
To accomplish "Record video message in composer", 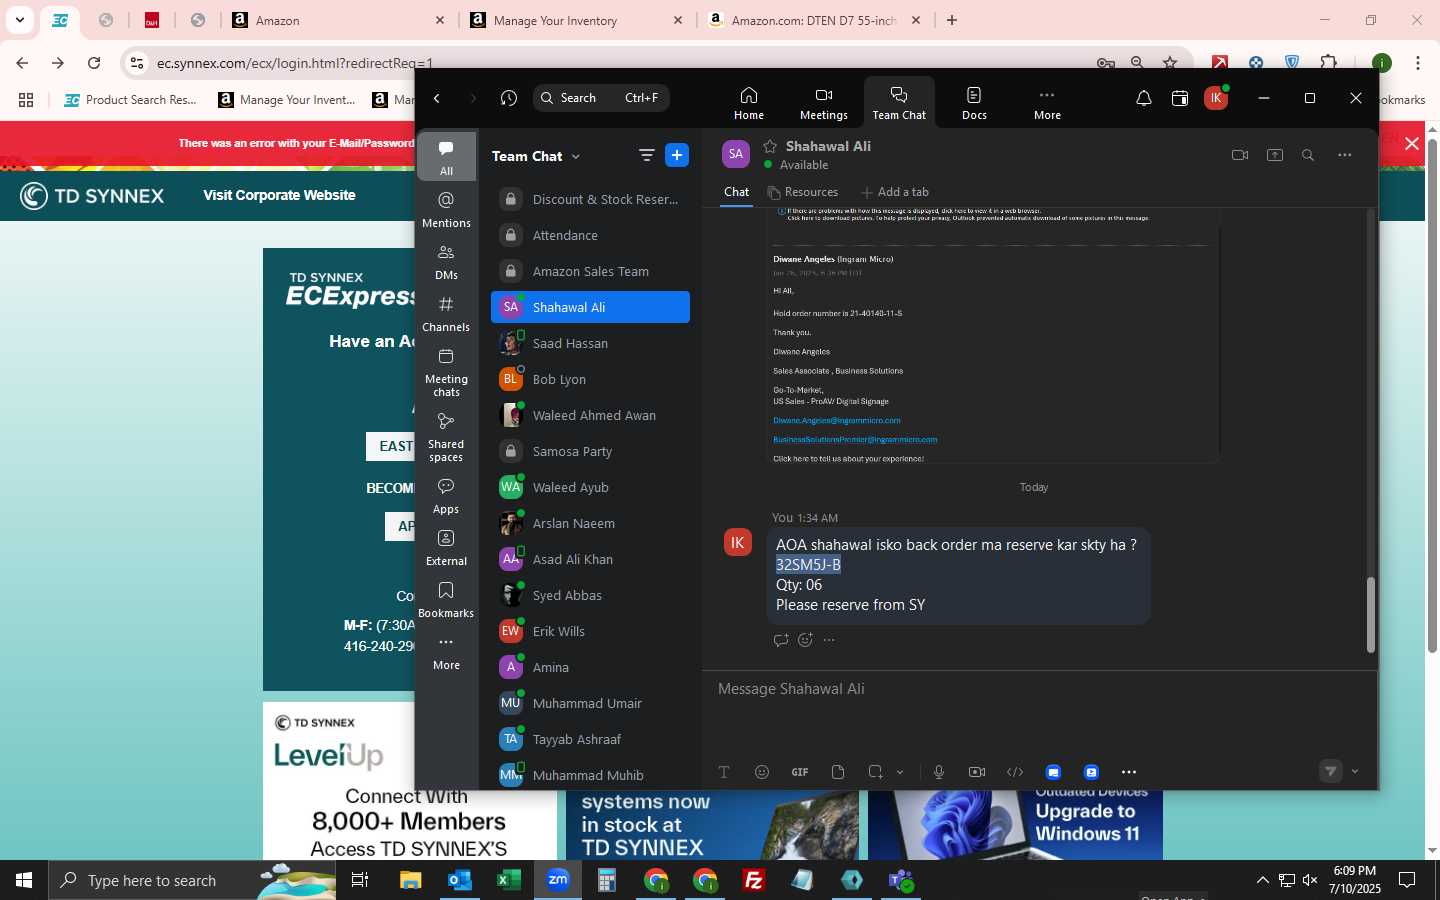I will click(977, 772).
